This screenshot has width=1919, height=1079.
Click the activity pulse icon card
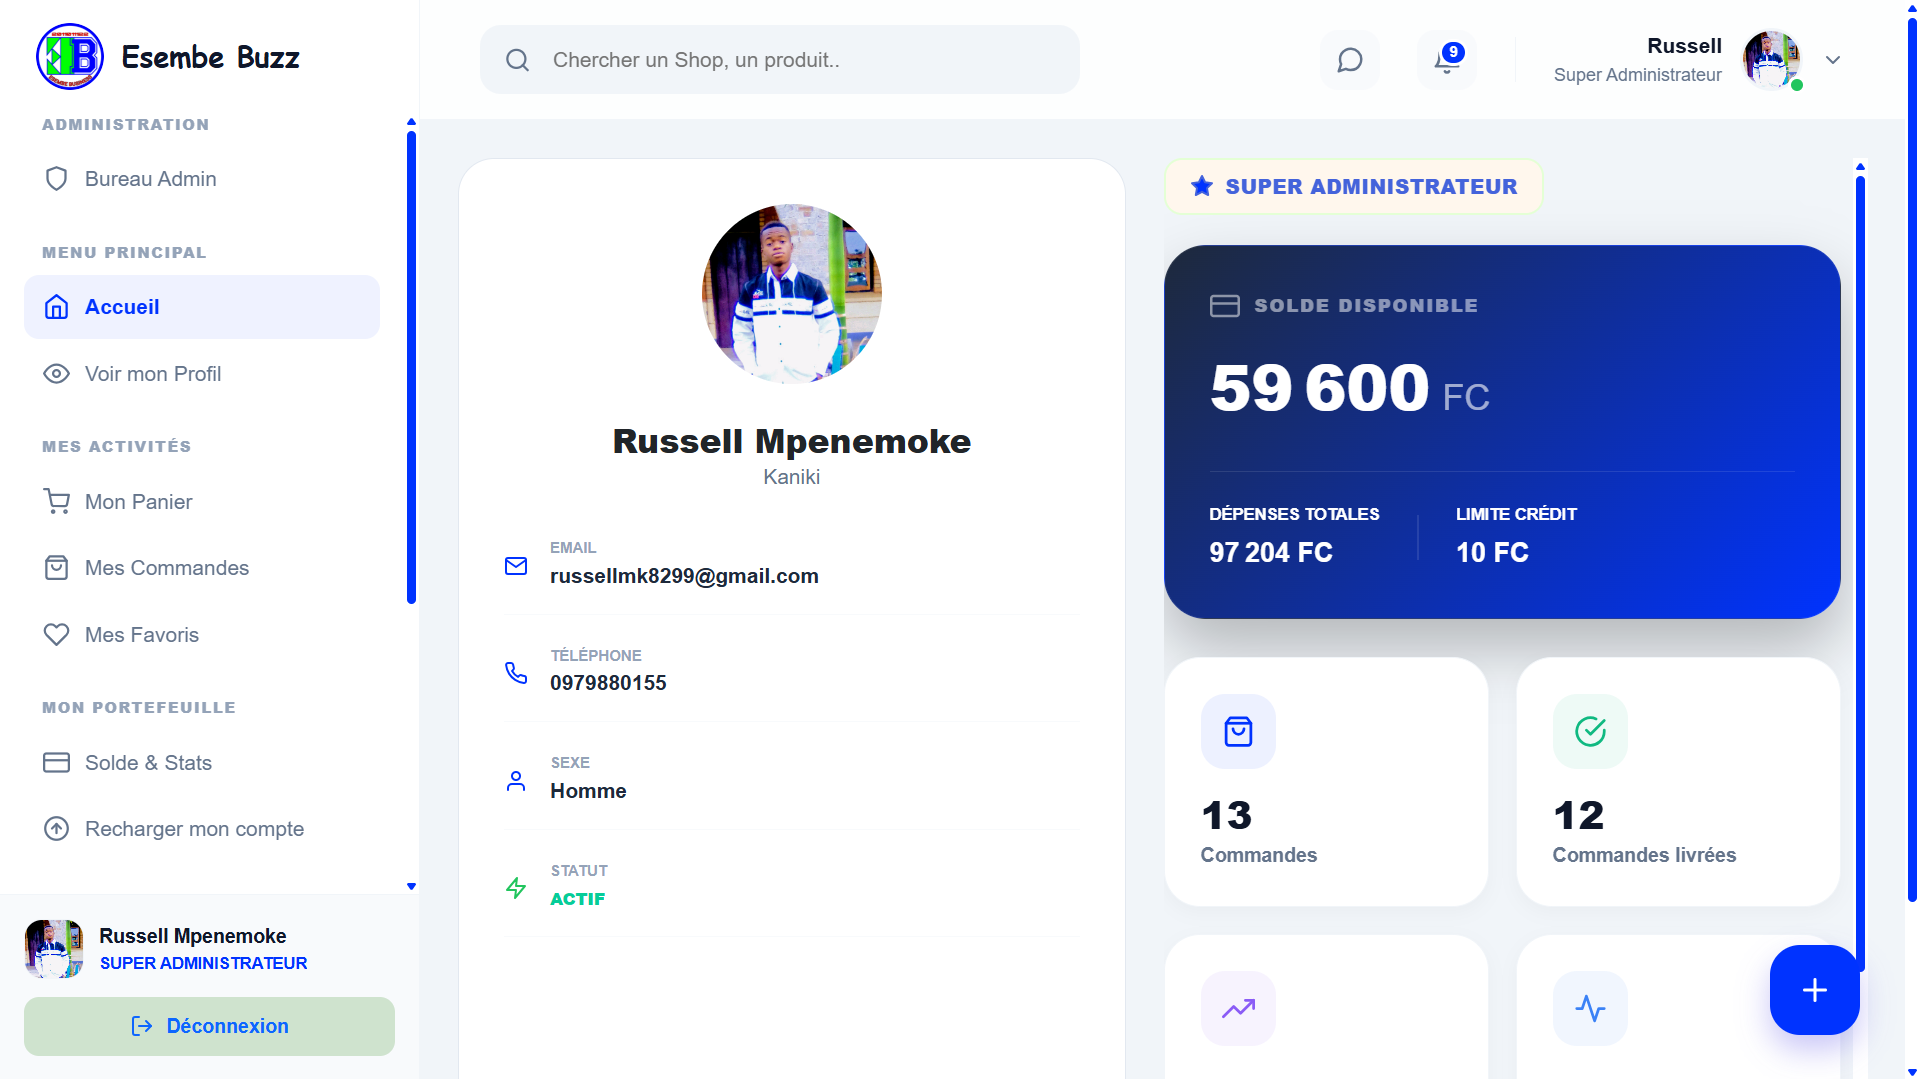1590,1009
